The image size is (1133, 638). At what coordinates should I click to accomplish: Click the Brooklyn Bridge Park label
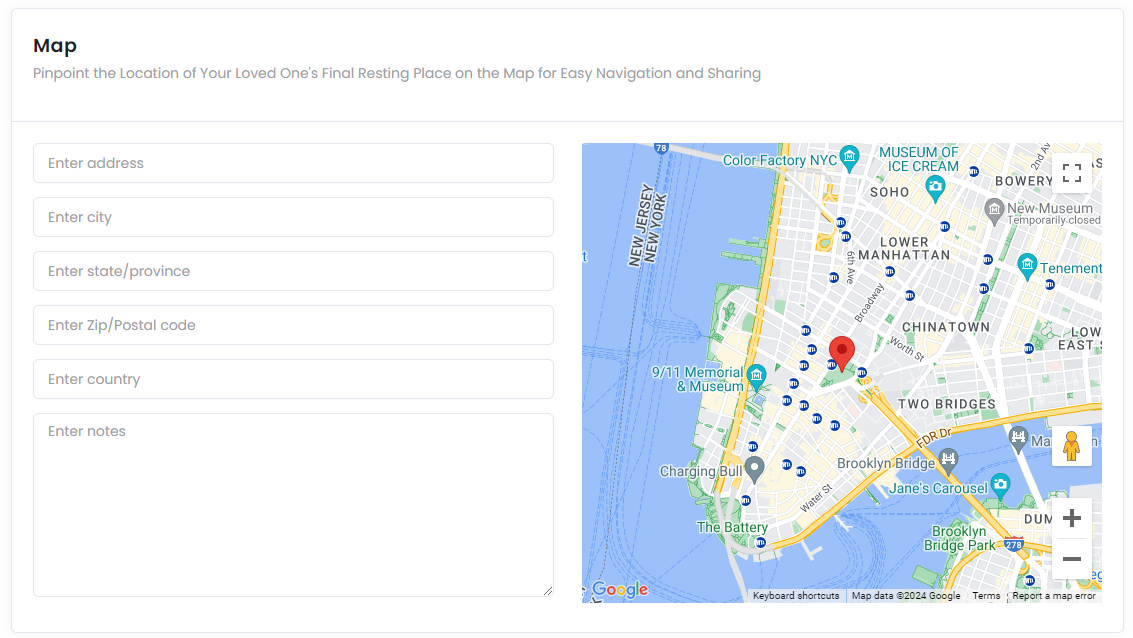point(960,538)
